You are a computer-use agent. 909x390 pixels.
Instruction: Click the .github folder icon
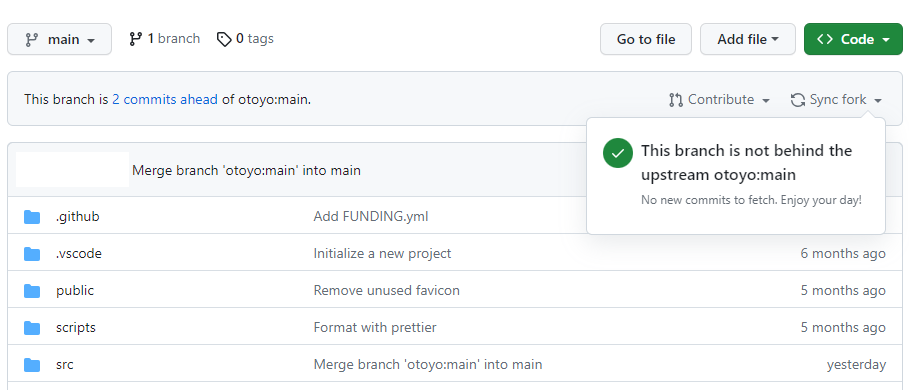point(32,217)
